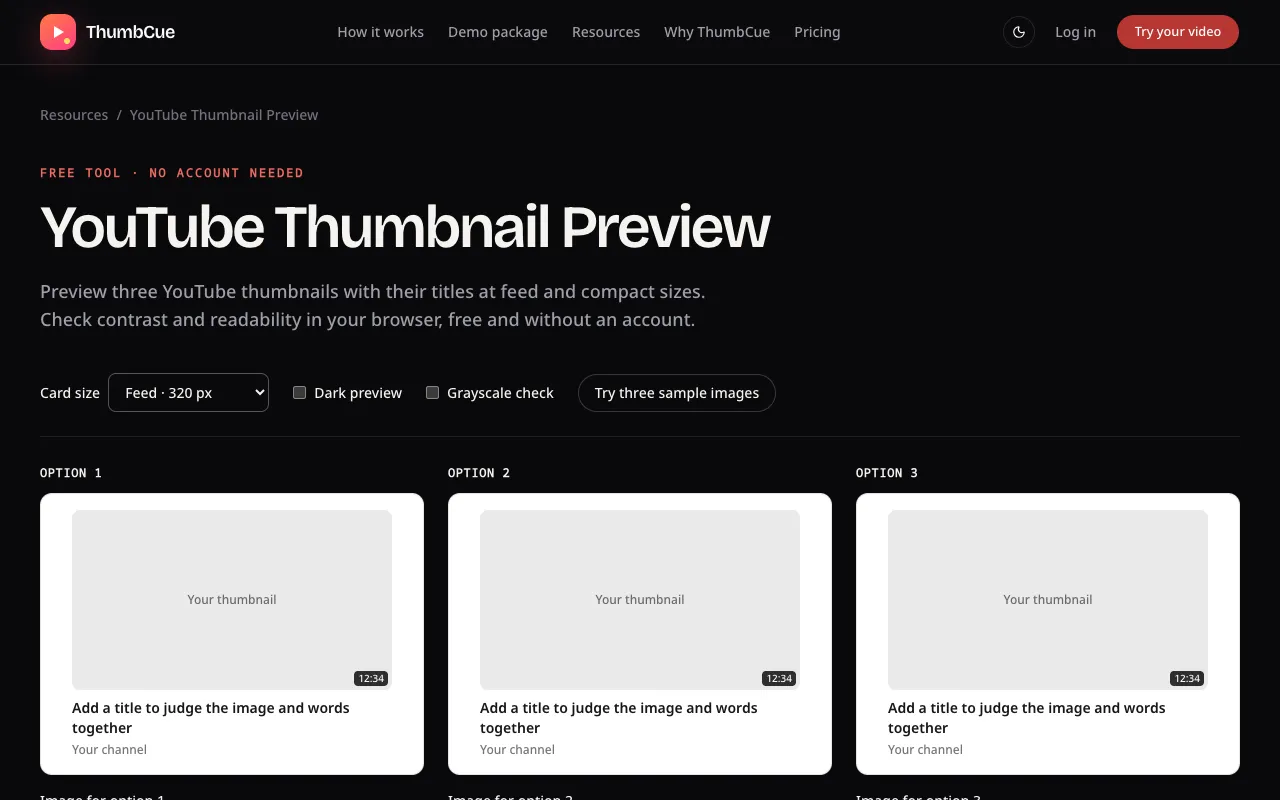
Task: Select the Option 2 thumbnail placeholder
Action: click(x=640, y=600)
